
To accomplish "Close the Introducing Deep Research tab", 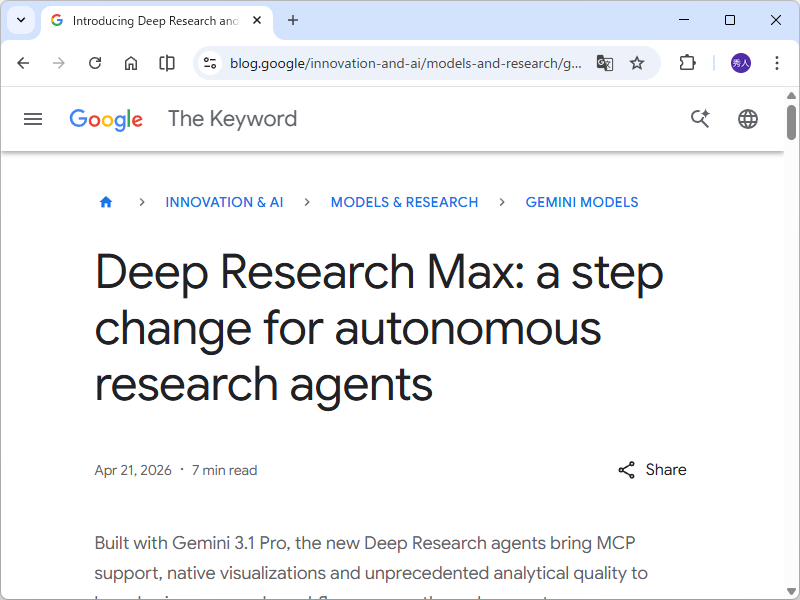I will pyautogui.click(x=257, y=20).
